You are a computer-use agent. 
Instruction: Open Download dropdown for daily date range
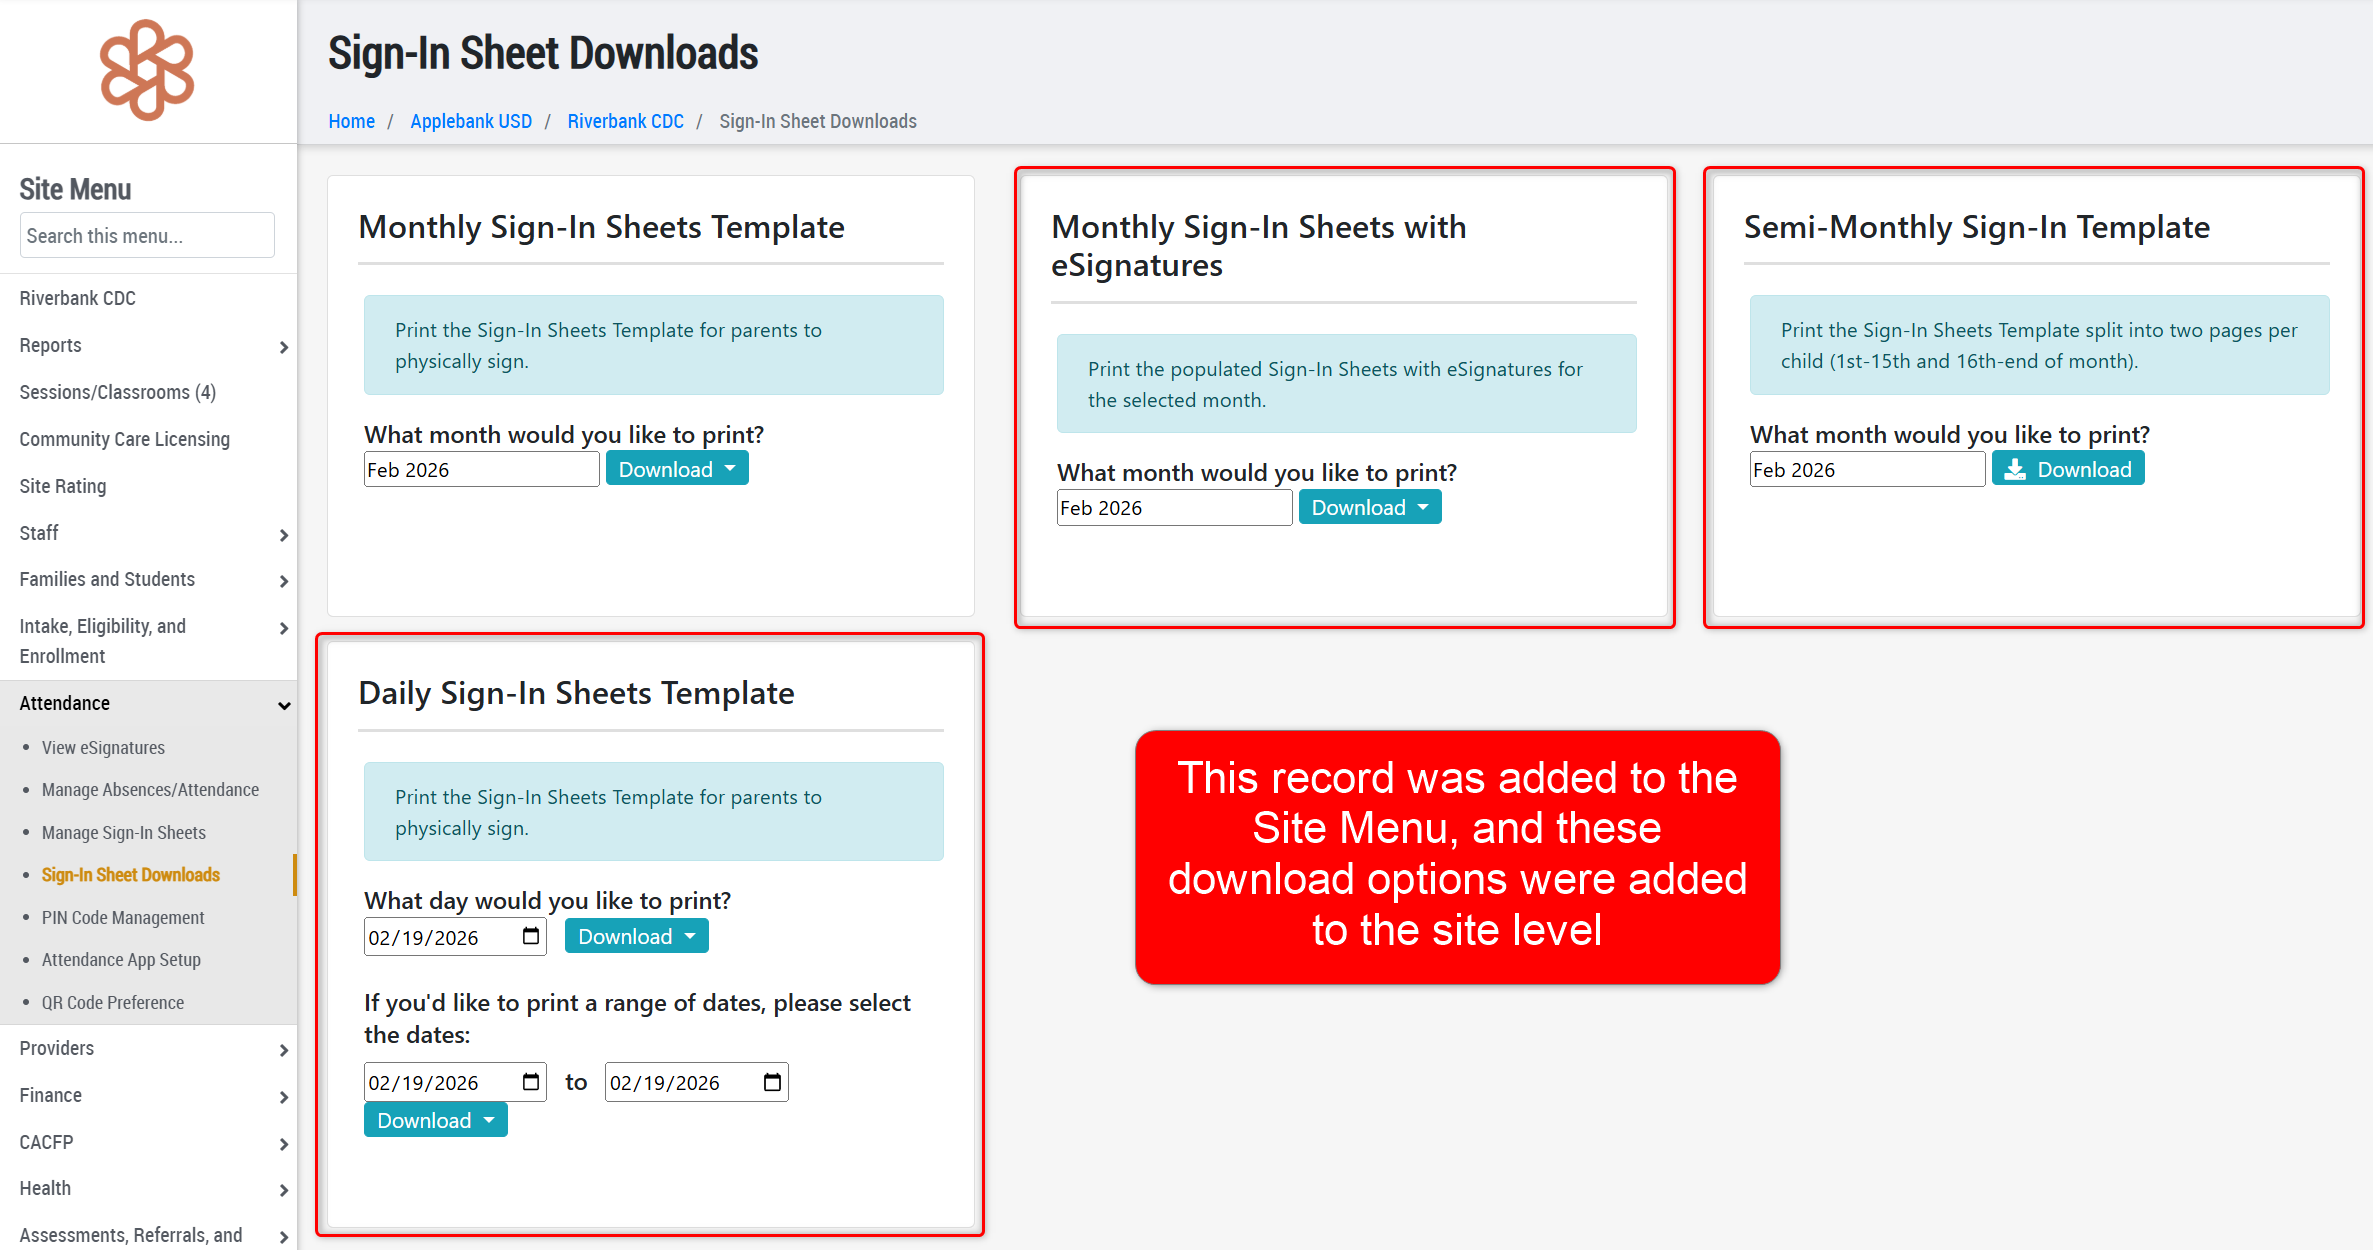point(435,1120)
